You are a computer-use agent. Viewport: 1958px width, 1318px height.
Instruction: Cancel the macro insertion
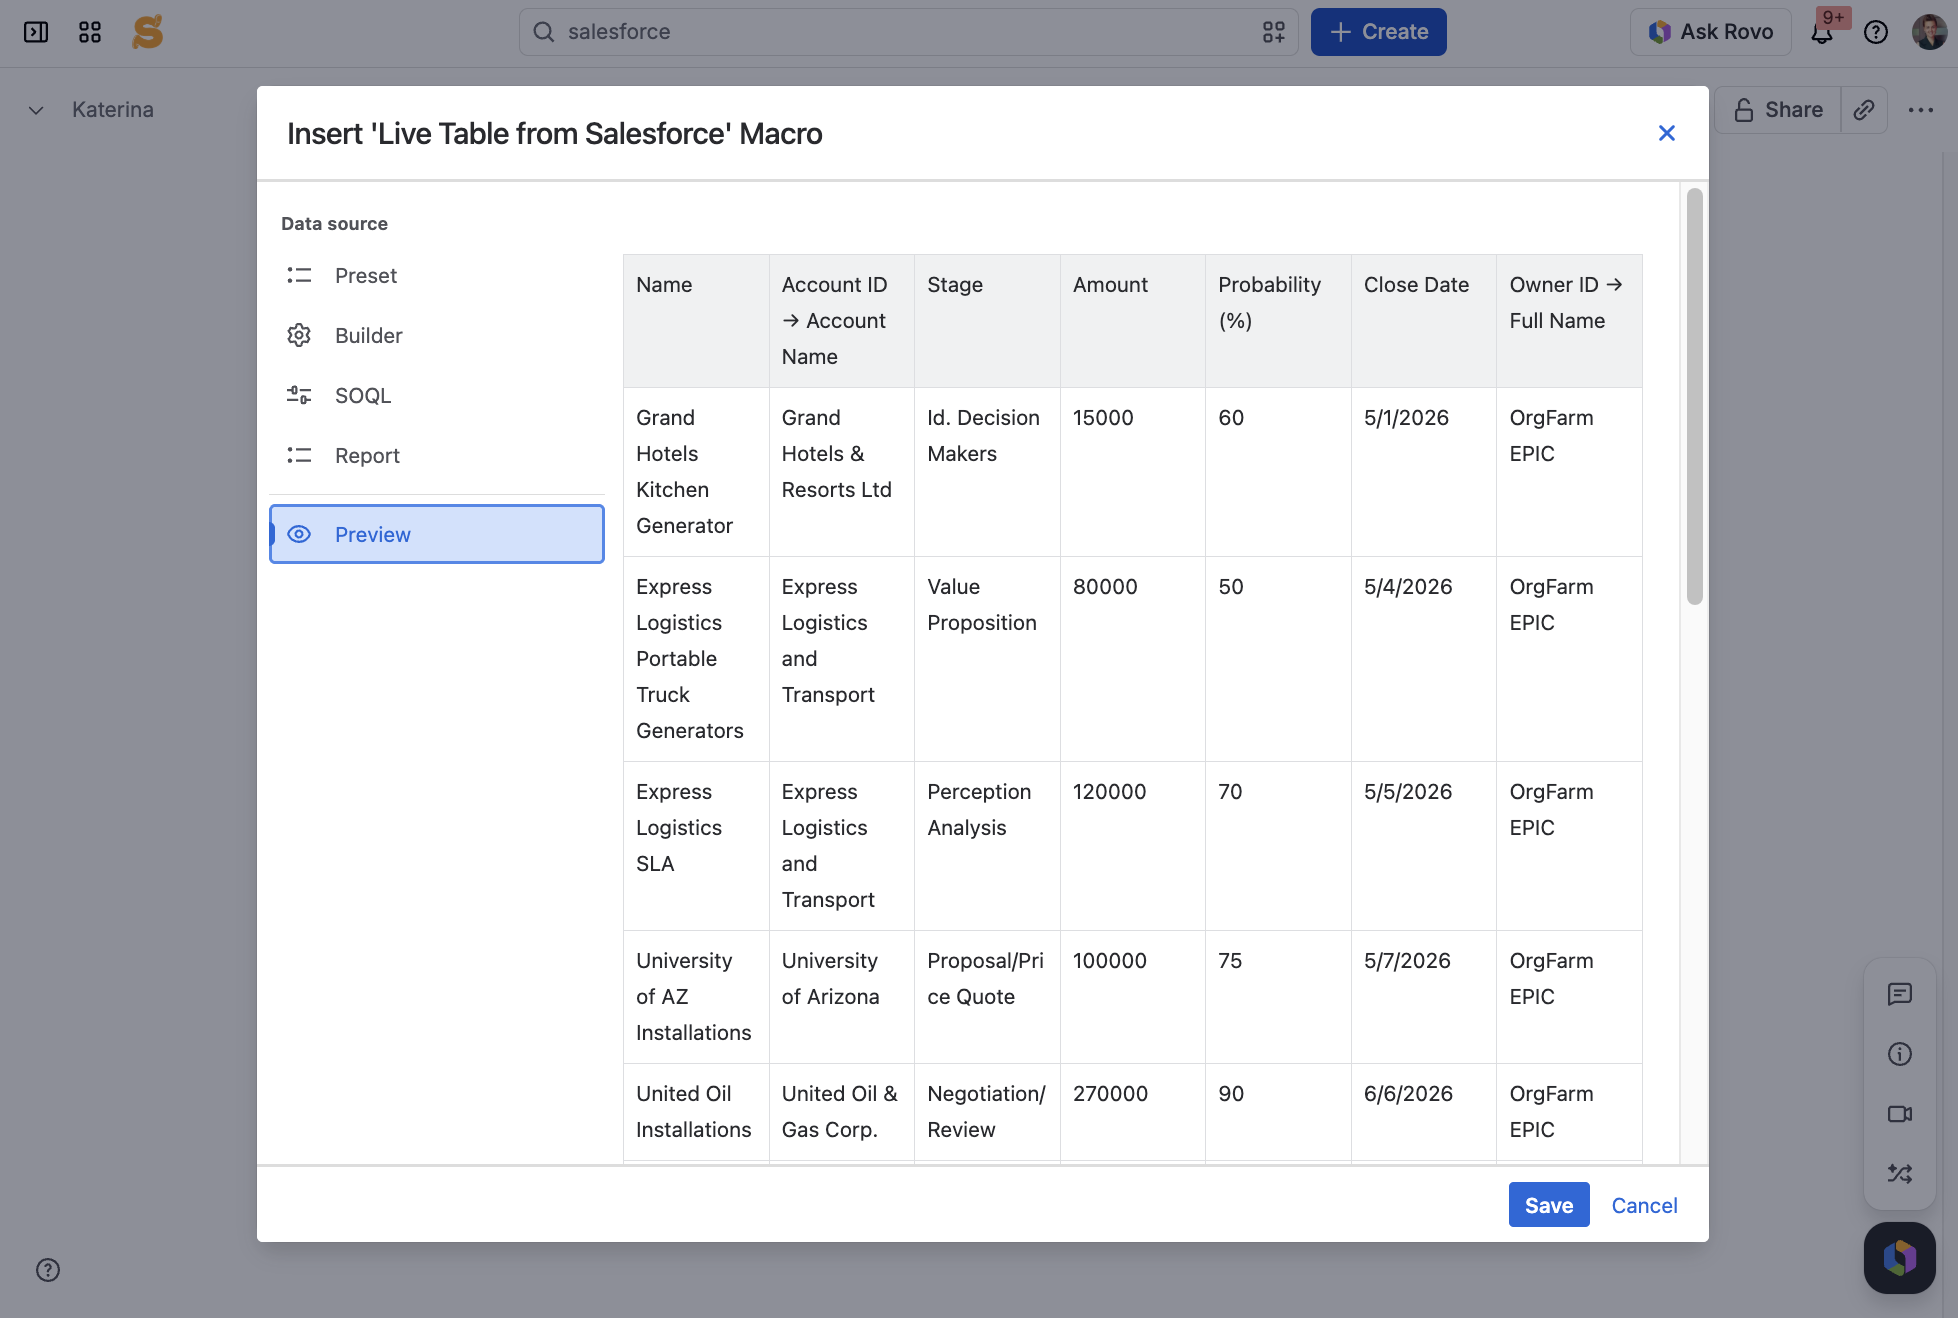(1645, 1205)
